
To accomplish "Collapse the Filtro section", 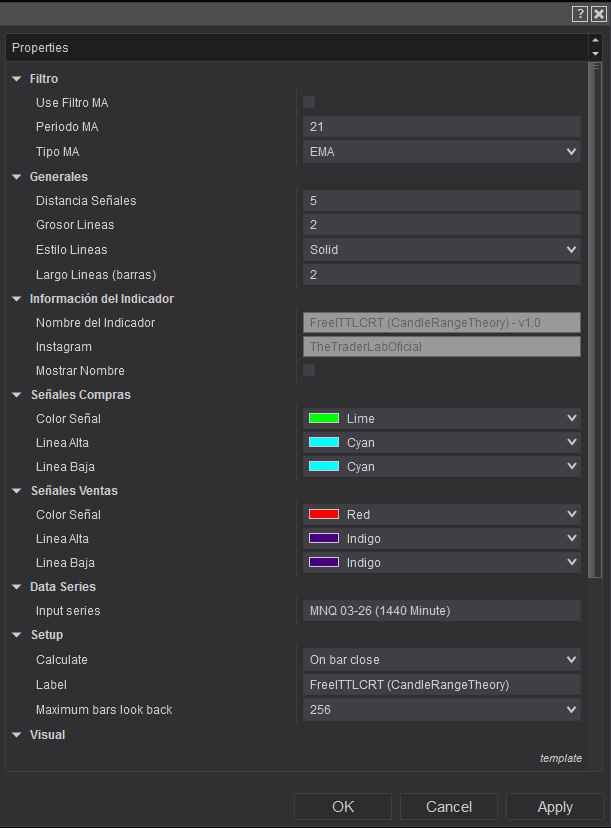I will click(x=17, y=79).
